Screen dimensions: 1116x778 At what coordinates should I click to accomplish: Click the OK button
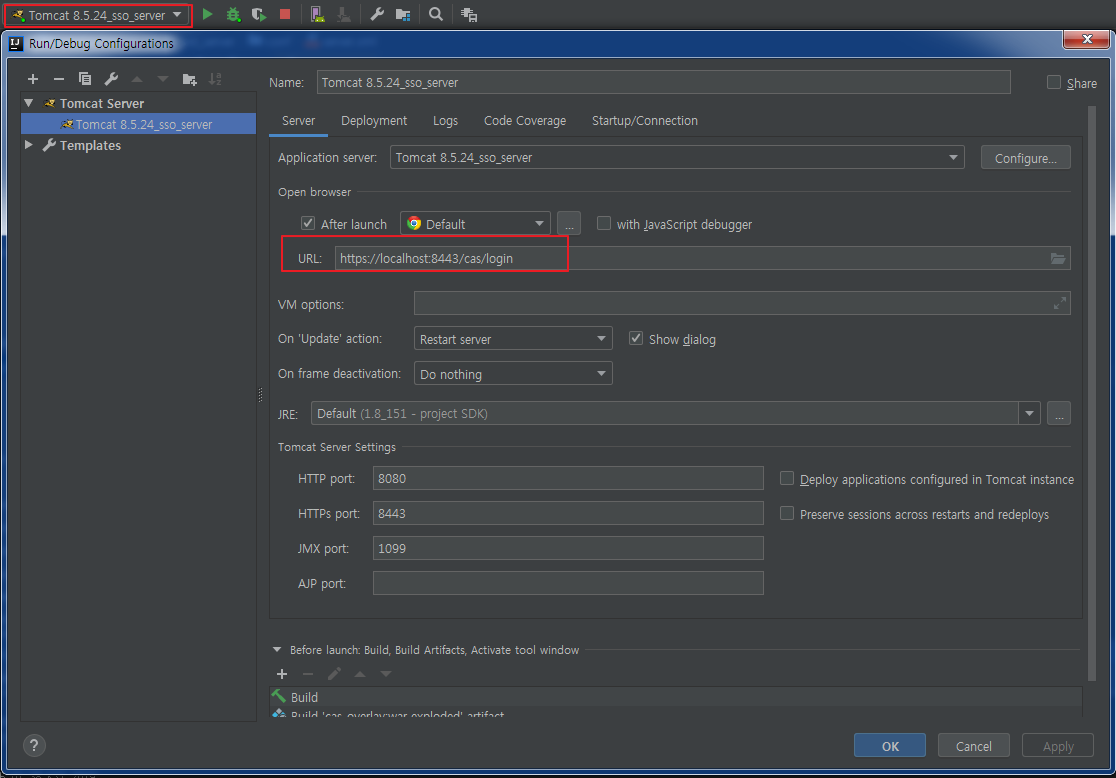890,746
